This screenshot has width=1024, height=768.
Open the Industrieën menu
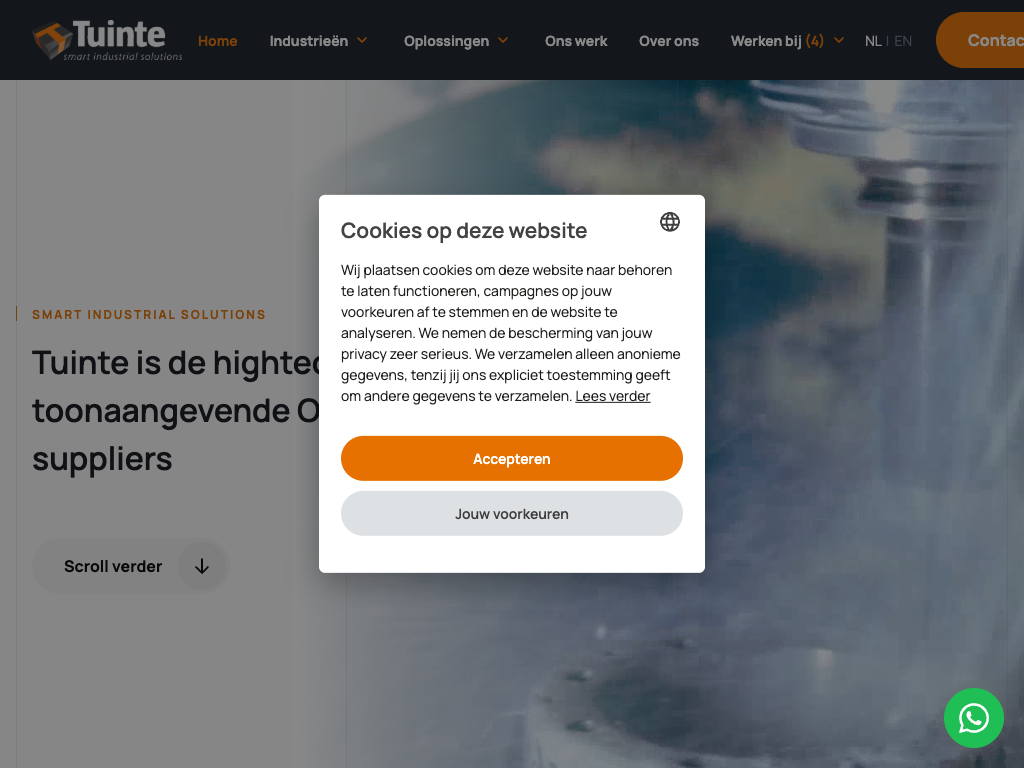click(309, 41)
